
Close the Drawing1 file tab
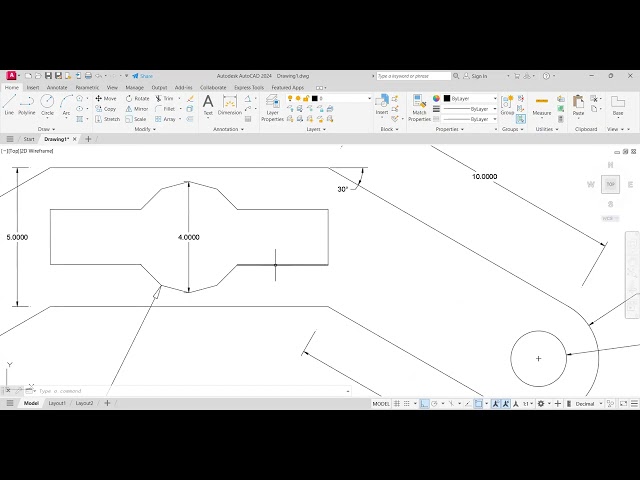[75, 139]
